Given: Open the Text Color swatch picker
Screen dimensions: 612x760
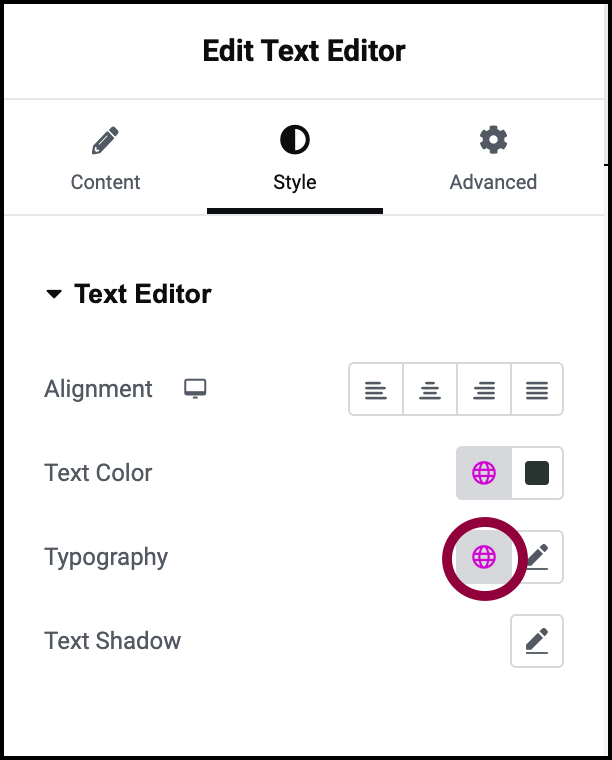Looking at the screenshot, I should [537, 473].
